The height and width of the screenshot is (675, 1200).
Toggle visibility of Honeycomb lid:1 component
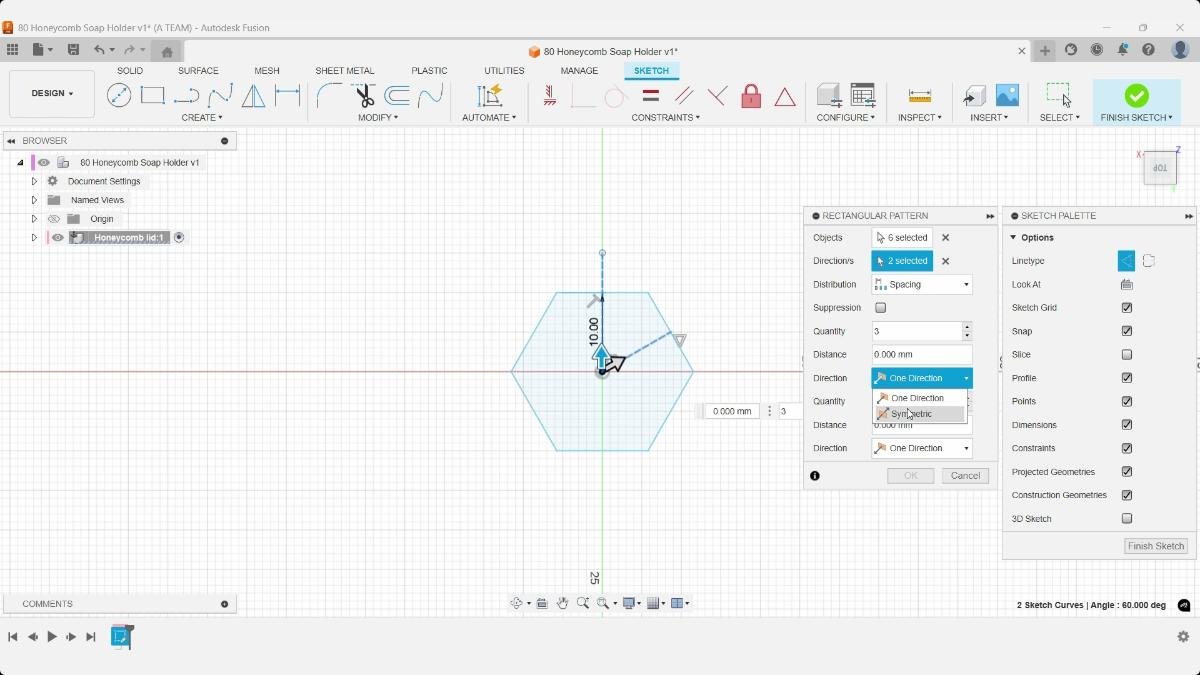coord(58,238)
